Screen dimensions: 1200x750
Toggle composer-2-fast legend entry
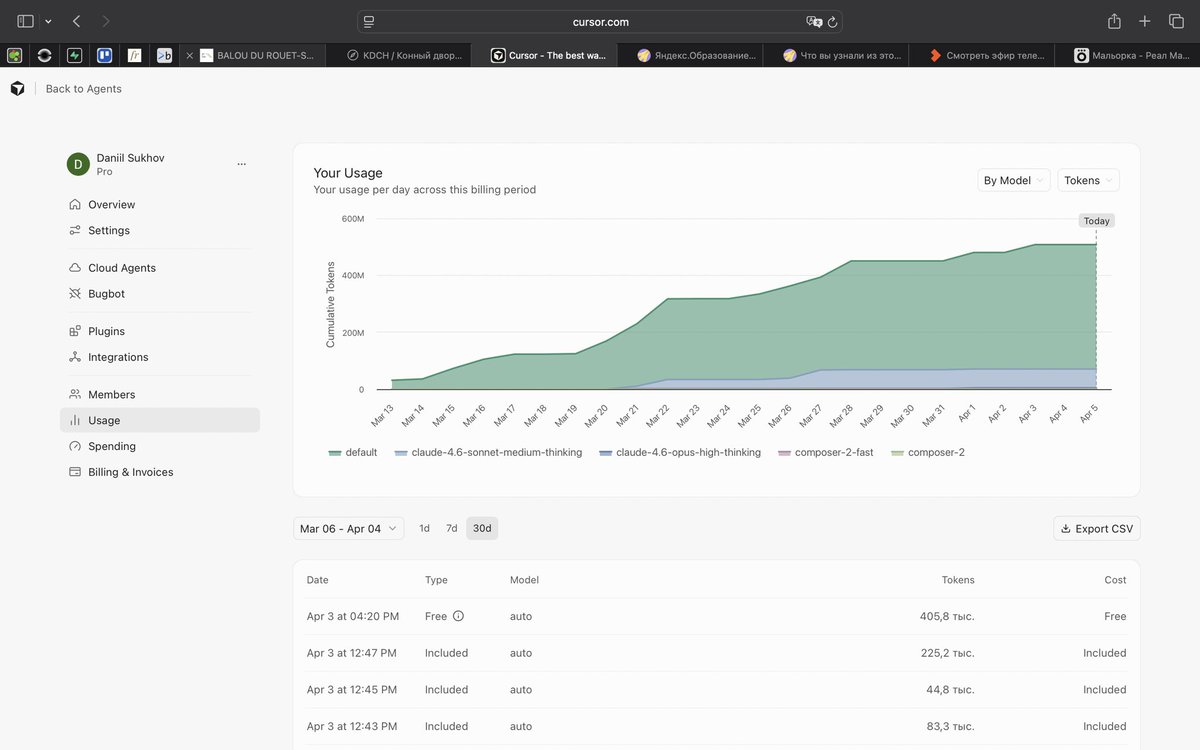pos(825,452)
